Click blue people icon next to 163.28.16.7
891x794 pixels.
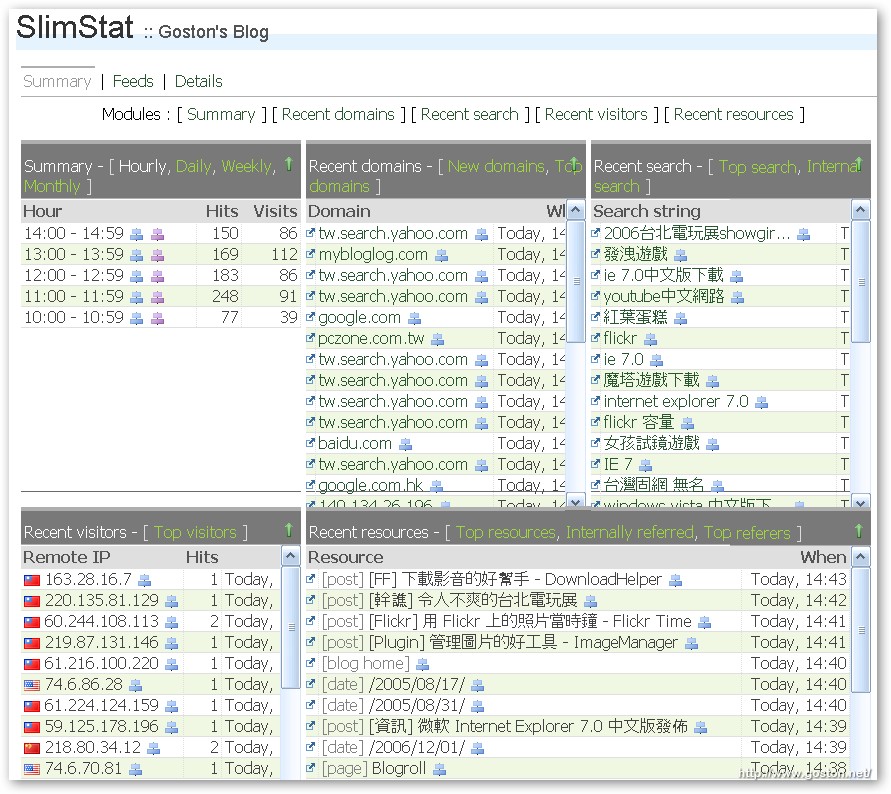pyautogui.click(x=145, y=580)
